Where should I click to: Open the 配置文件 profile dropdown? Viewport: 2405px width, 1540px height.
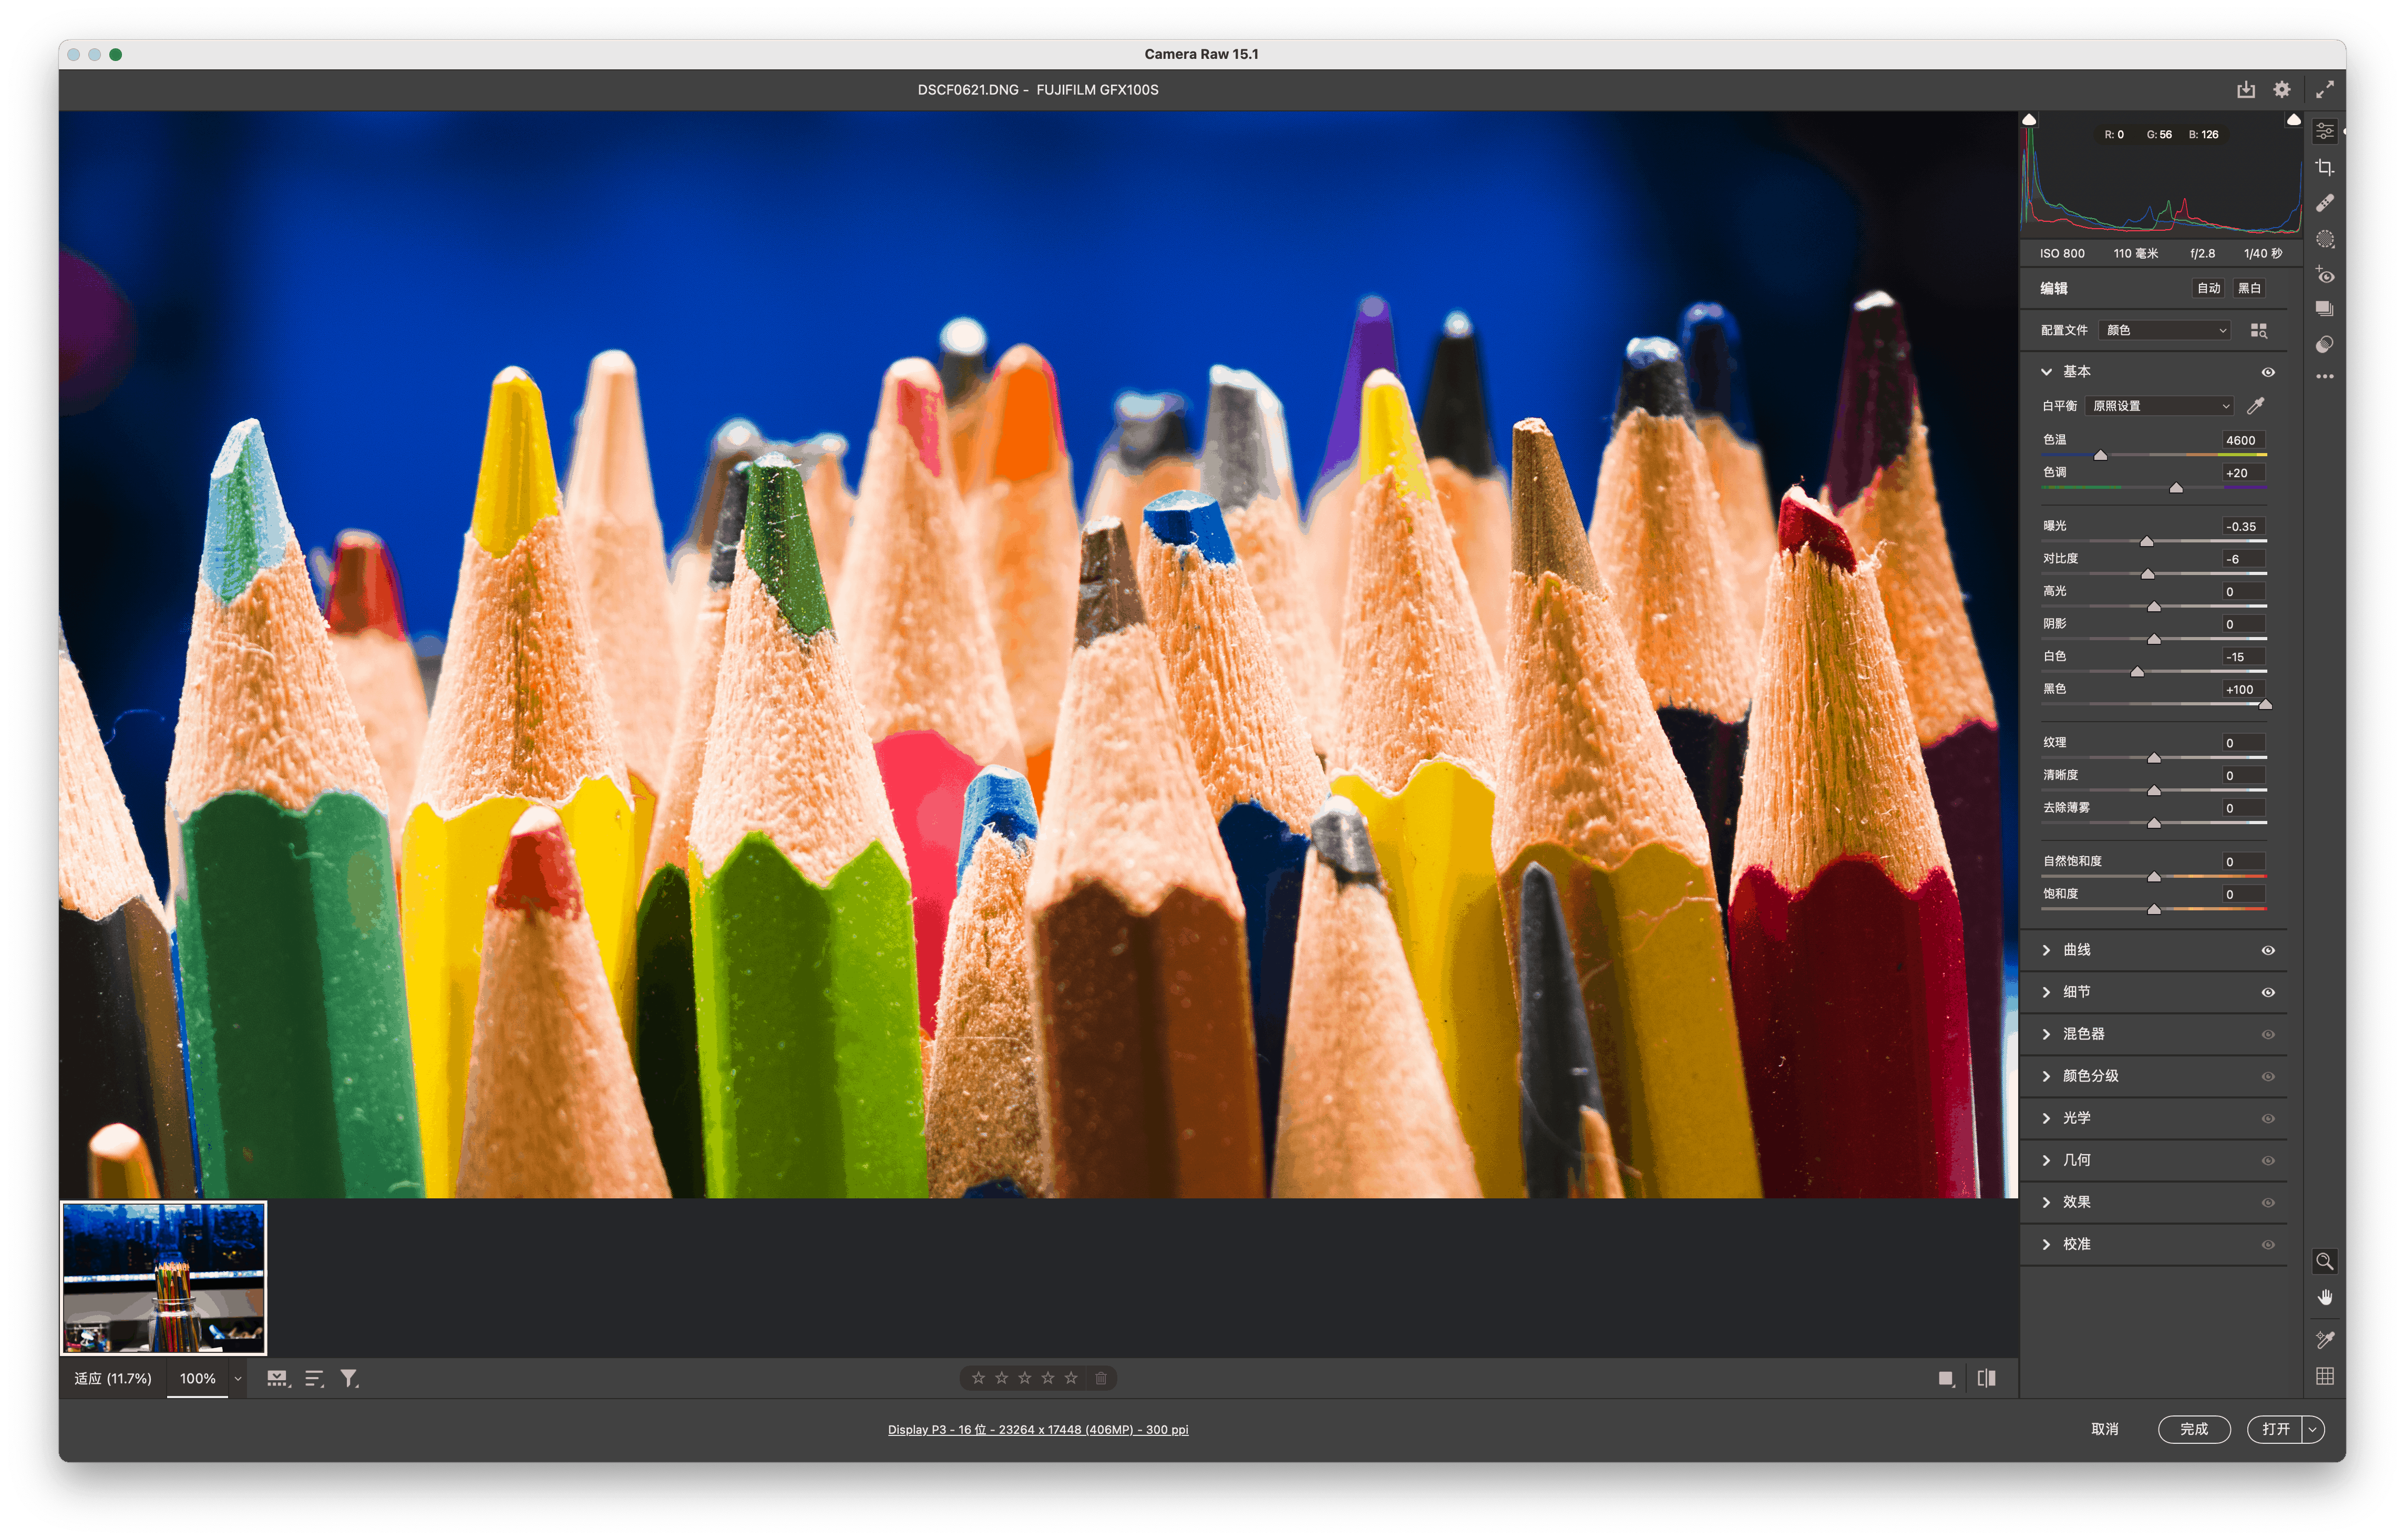coord(2166,330)
